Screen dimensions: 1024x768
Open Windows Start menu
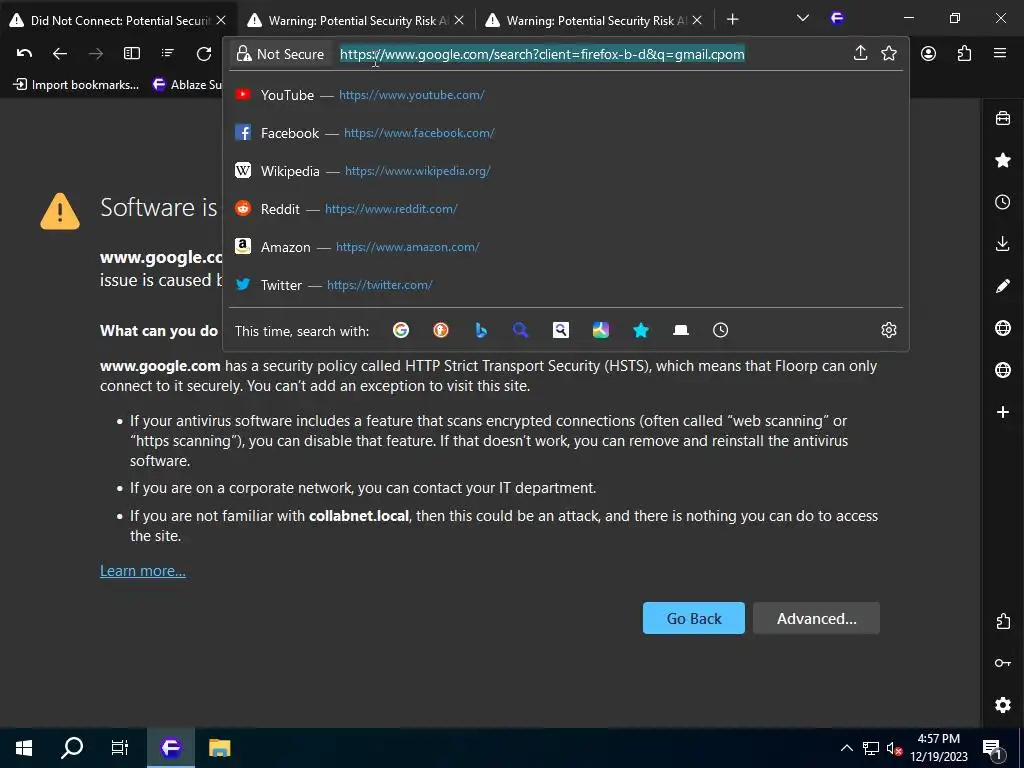point(24,748)
